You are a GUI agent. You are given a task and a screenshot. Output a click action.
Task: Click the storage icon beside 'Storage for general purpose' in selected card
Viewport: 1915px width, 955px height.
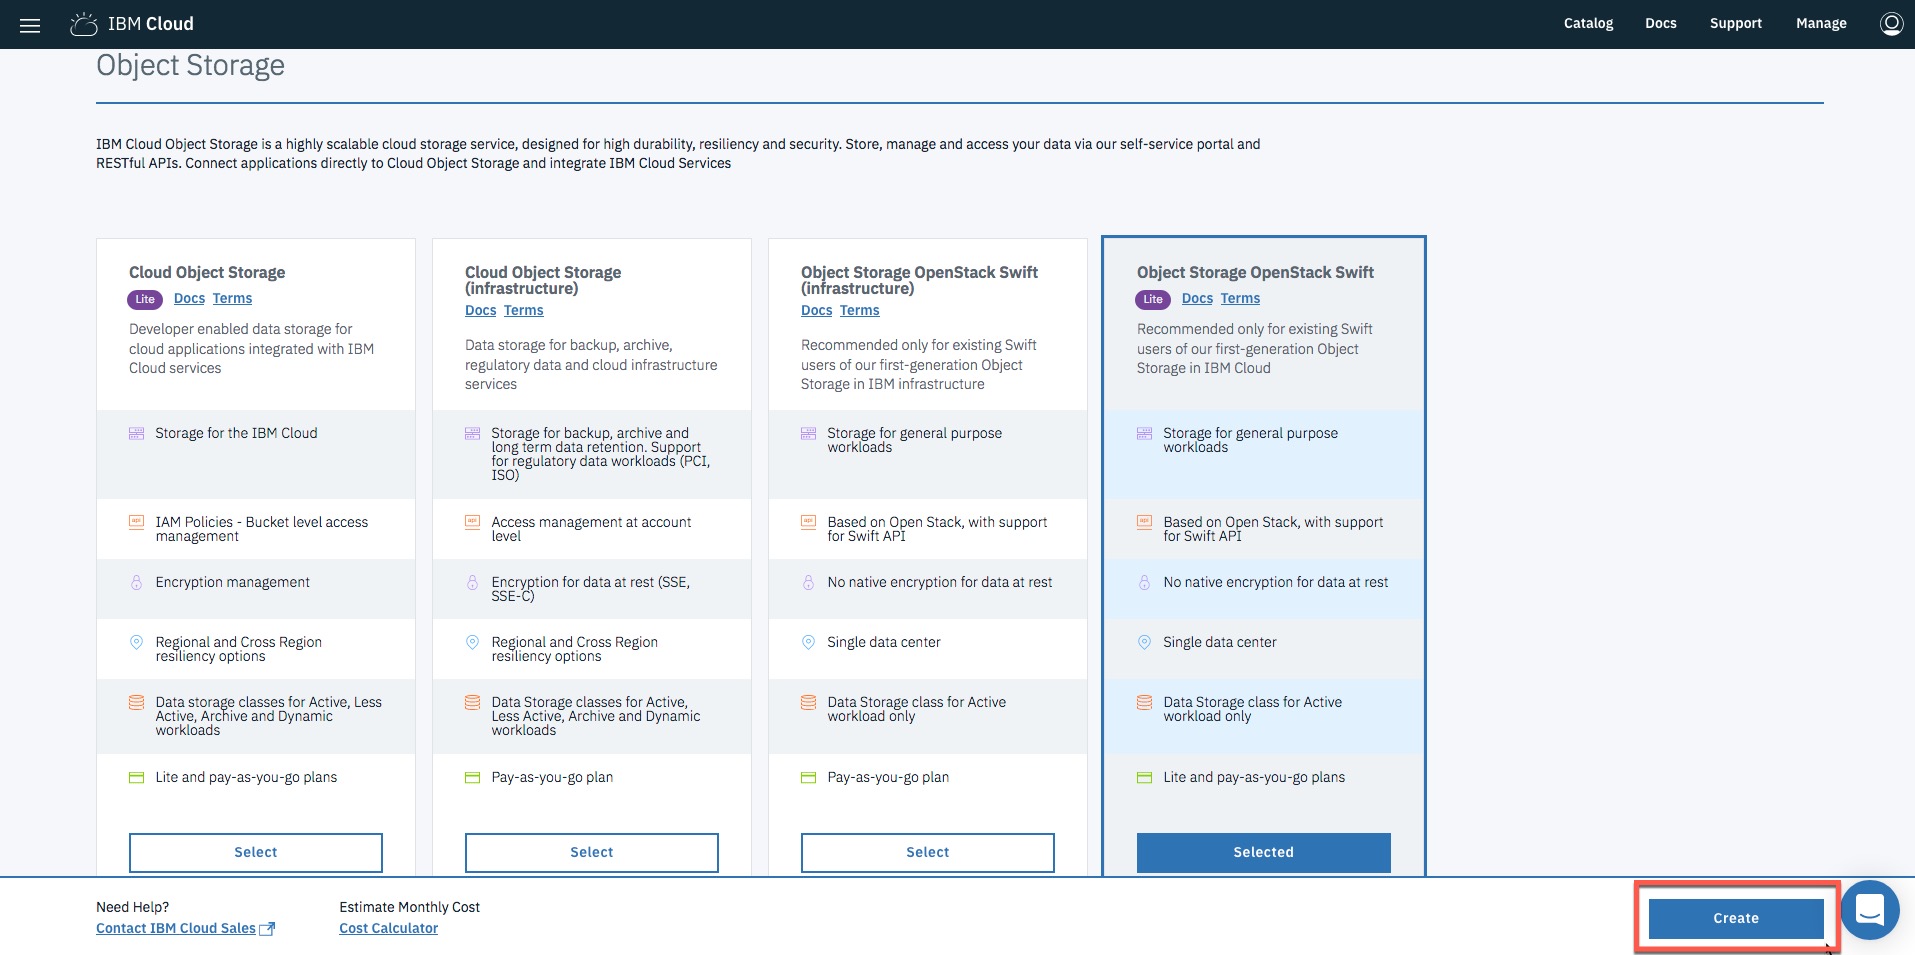pyautogui.click(x=1144, y=433)
